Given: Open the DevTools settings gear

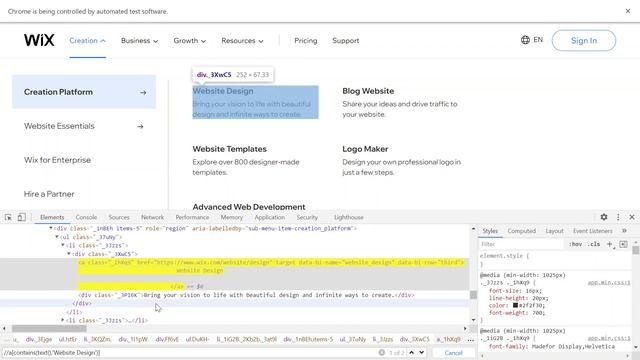Looking at the screenshot, I should 604,217.
